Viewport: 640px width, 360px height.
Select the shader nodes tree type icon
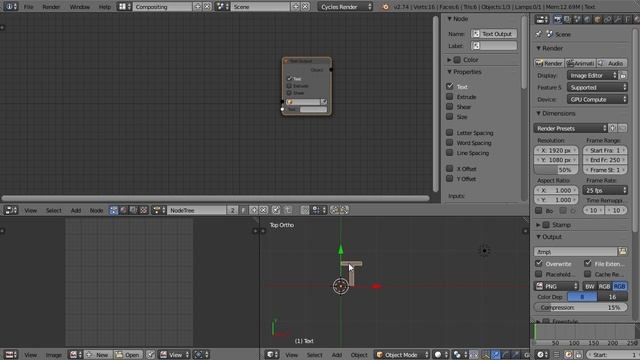(x=123, y=210)
